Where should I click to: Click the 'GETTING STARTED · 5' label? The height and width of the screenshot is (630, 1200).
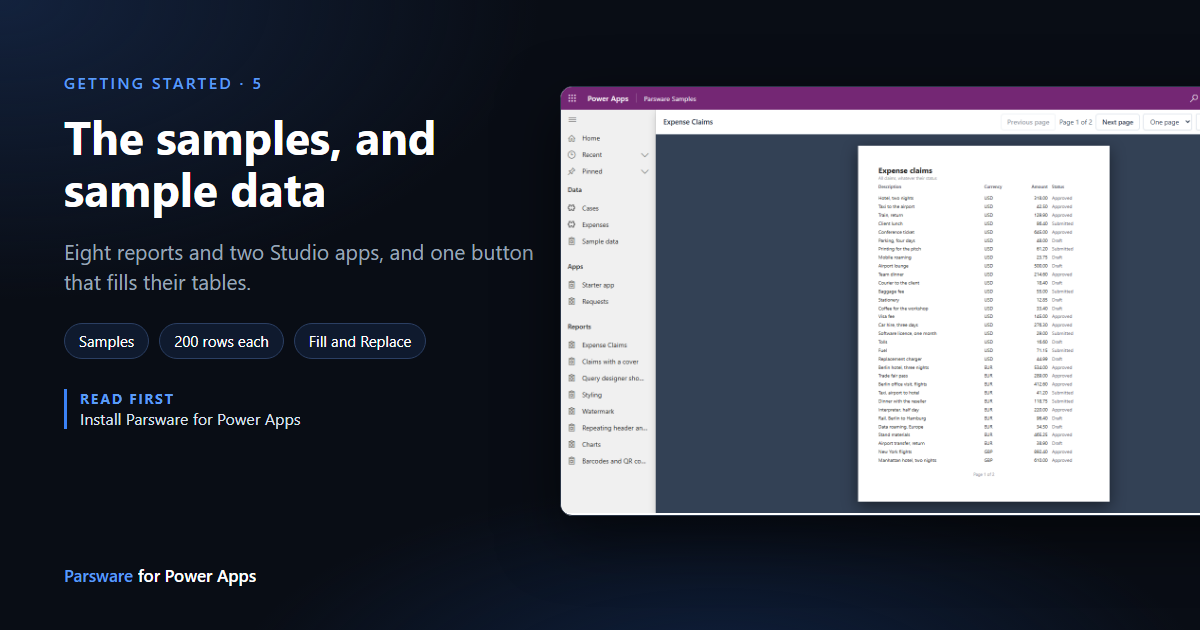tap(163, 84)
